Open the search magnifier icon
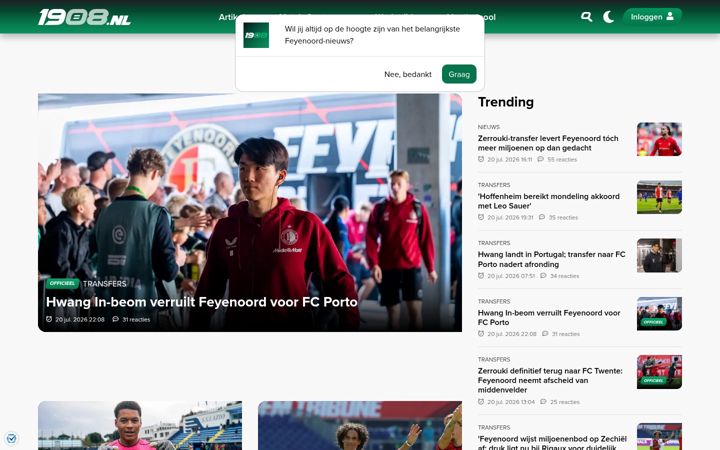Viewport: 720px width, 450px height. point(586,17)
